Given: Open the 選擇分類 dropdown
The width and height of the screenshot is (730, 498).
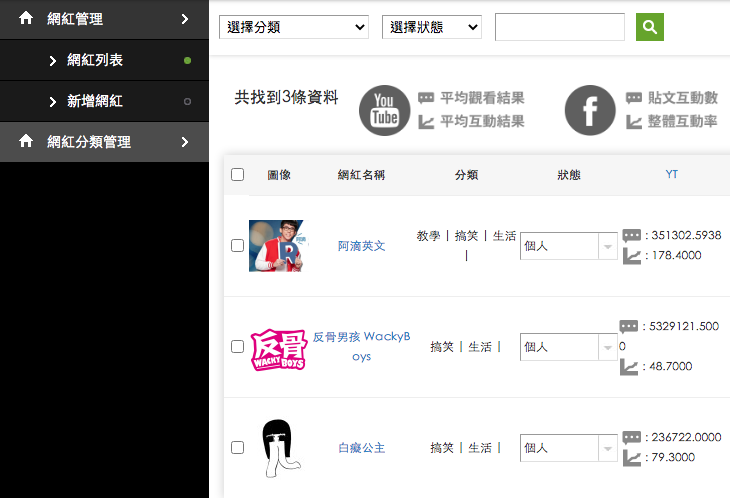Looking at the screenshot, I should click(294, 27).
